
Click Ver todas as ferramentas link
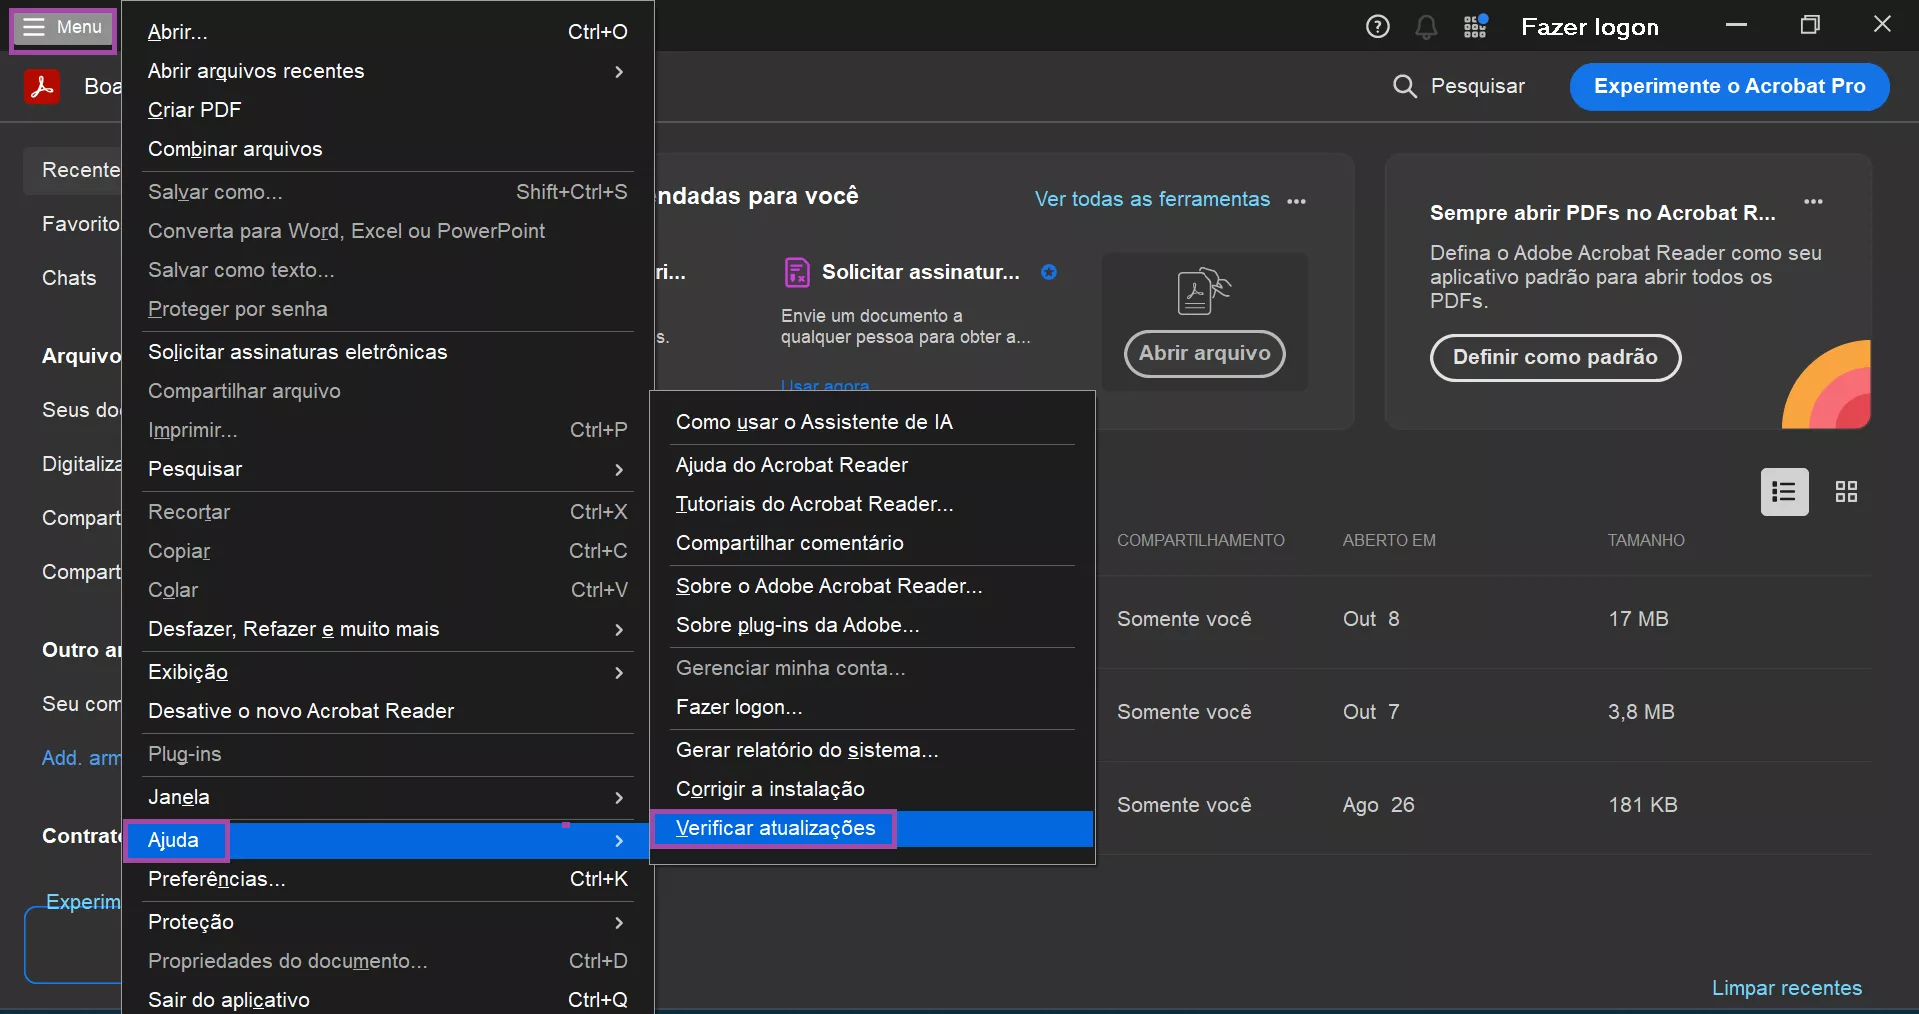pos(1152,199)
